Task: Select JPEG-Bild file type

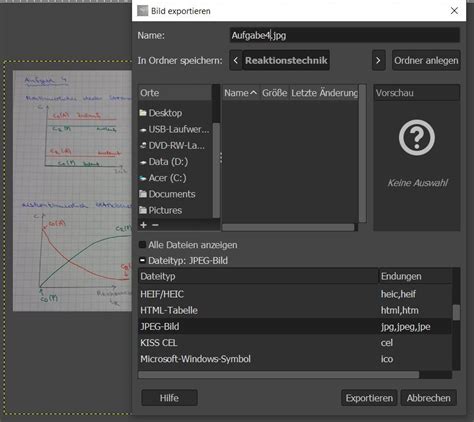Action: (295, 326)
